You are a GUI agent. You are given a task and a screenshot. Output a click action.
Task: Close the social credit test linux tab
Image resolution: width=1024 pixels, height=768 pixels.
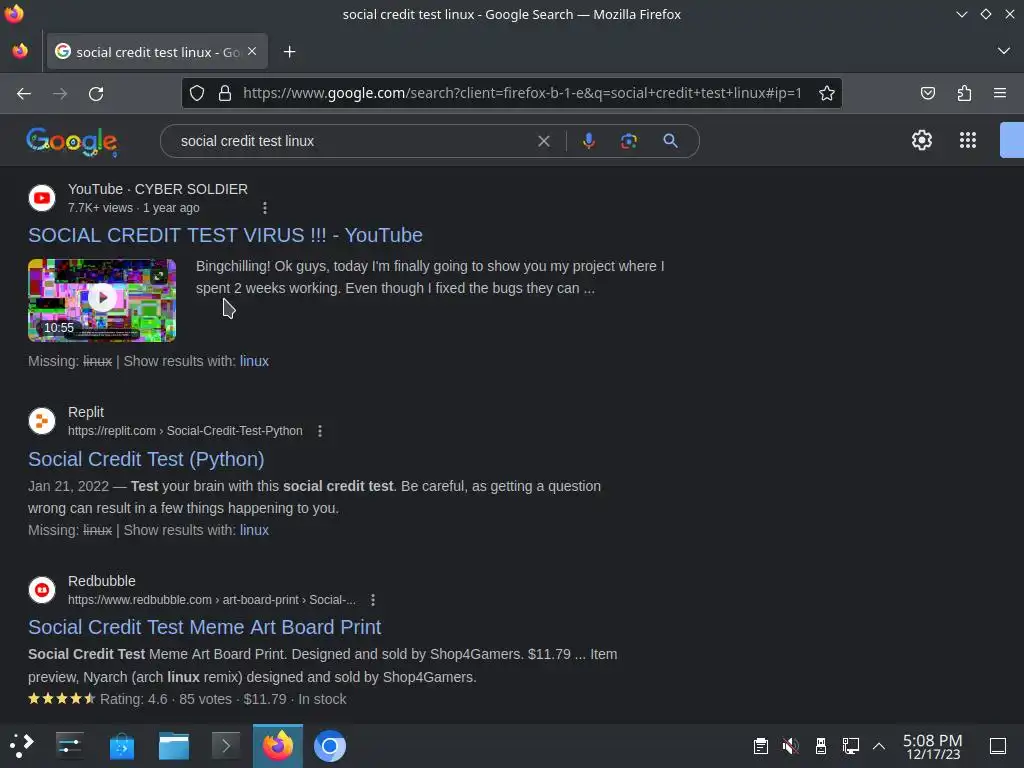point(252,51)
